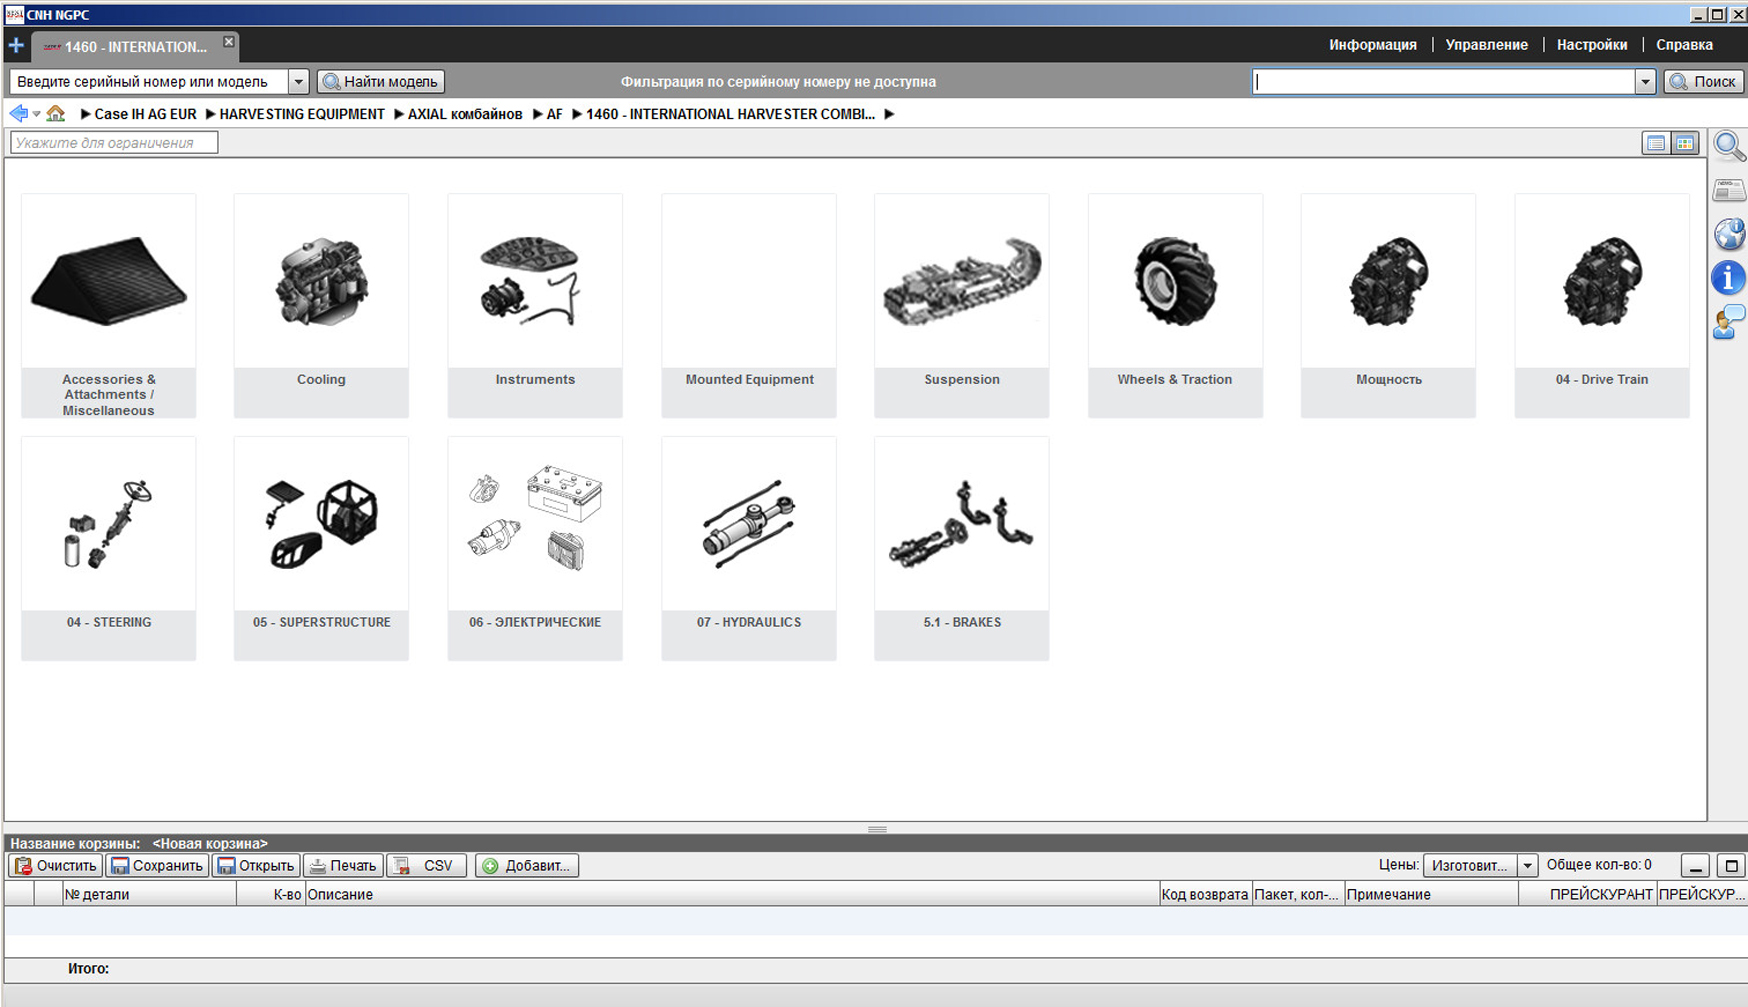The height and width of the screenshot is (1007, 1748).
Task: Switch to grid thumbnail view
Action: tap(1685, 143)
